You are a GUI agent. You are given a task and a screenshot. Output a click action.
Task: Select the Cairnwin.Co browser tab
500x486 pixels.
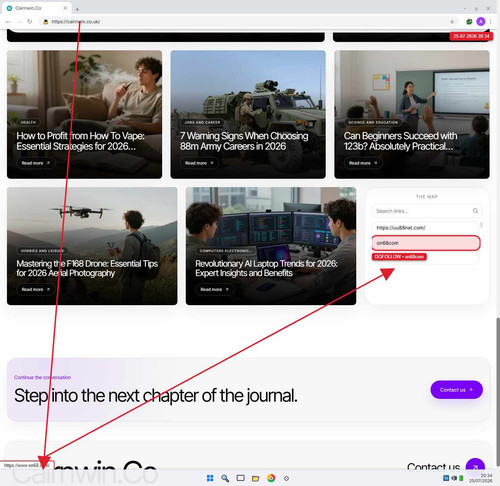pyautogui.click(x=36, y=8)
